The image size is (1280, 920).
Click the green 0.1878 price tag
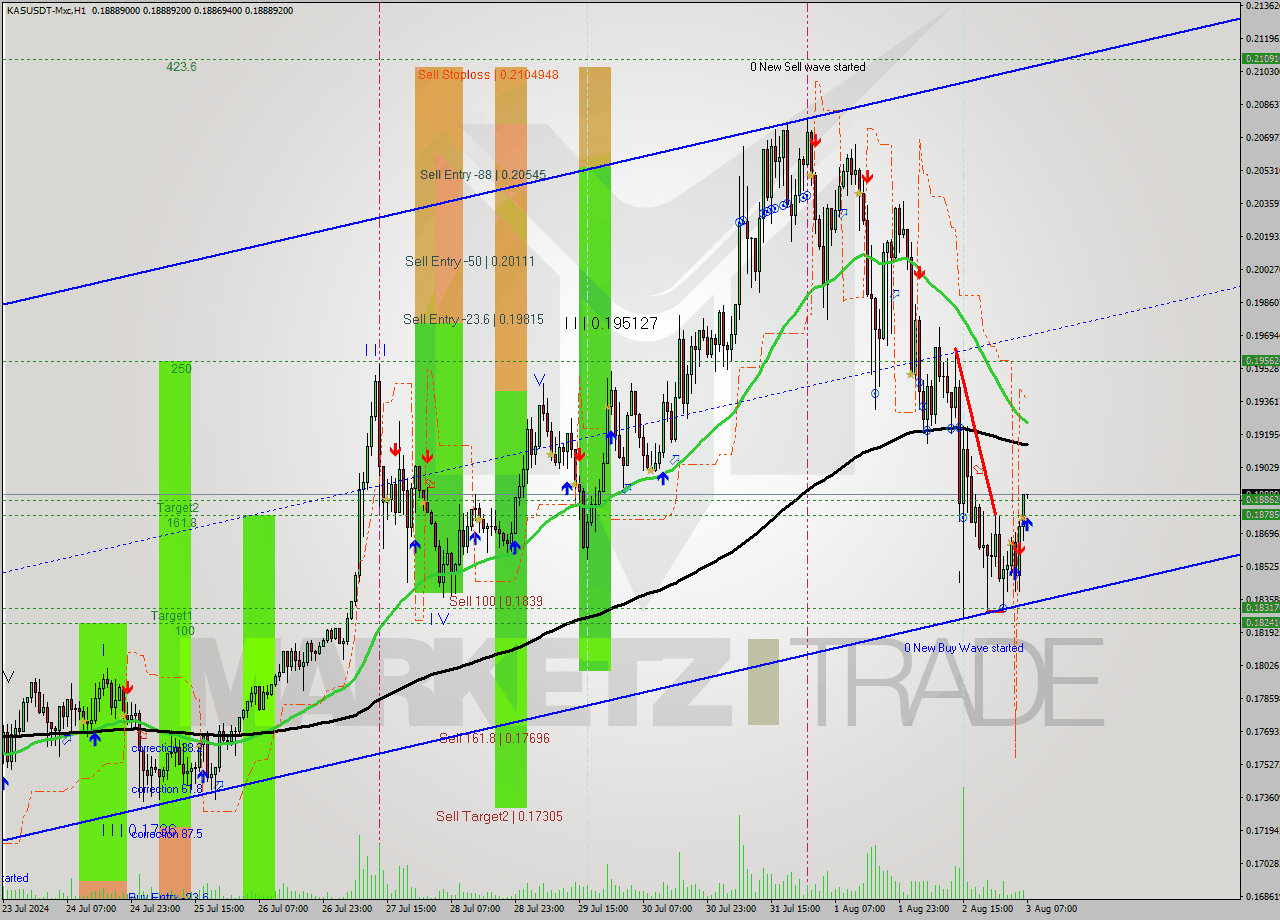(1260, 514)
